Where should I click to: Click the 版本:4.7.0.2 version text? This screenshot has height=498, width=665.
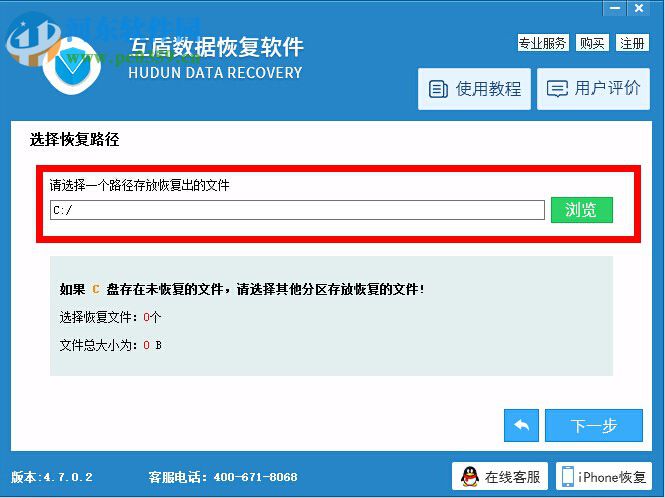(x=52, y=477)
